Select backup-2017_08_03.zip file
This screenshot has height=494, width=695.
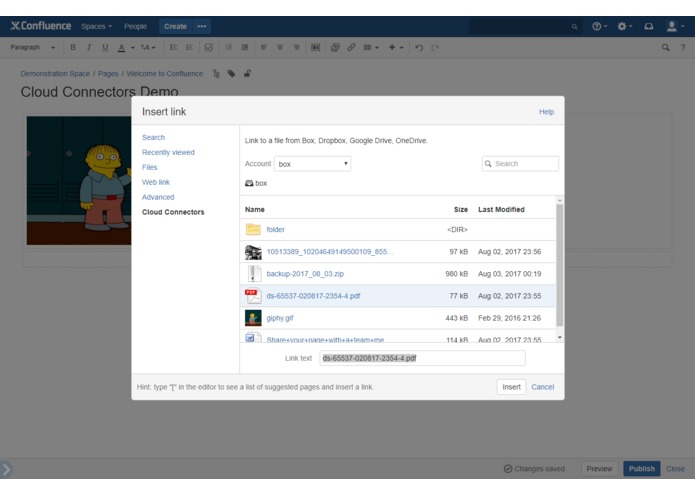[x=305, y=274]
